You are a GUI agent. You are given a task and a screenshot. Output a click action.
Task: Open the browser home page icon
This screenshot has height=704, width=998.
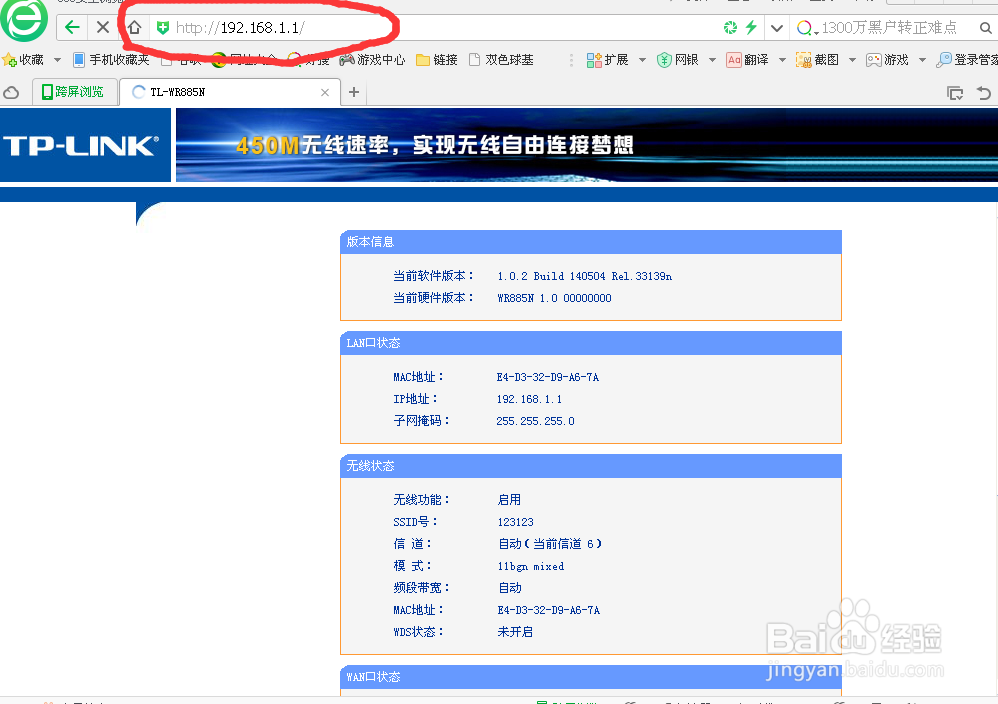tap(134, 27)
